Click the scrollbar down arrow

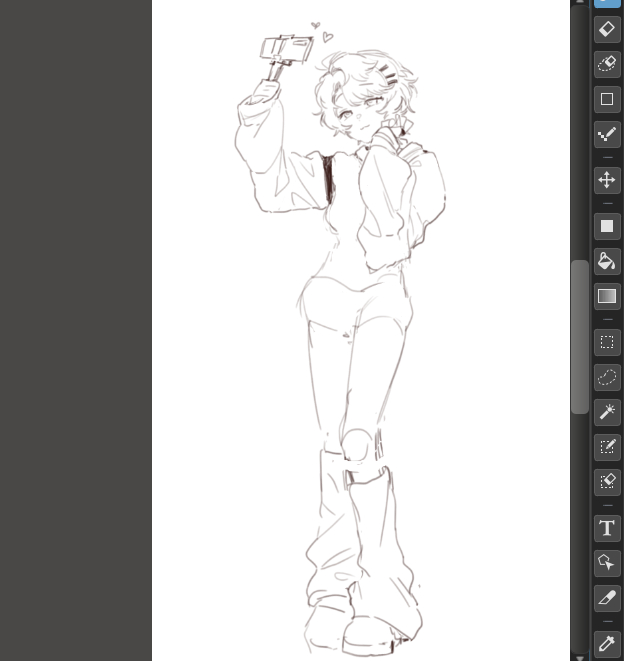(580, 656)
